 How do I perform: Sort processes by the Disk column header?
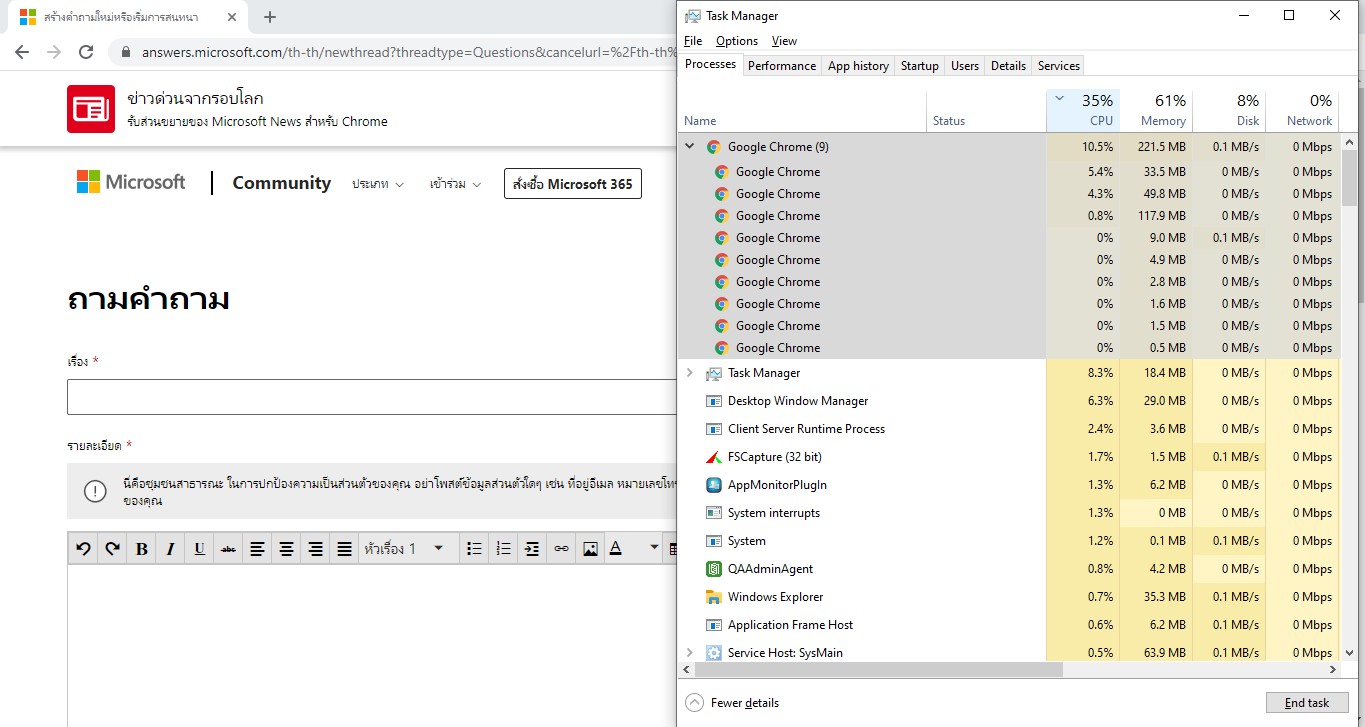pyautogui.click(x=1229, y=110)
